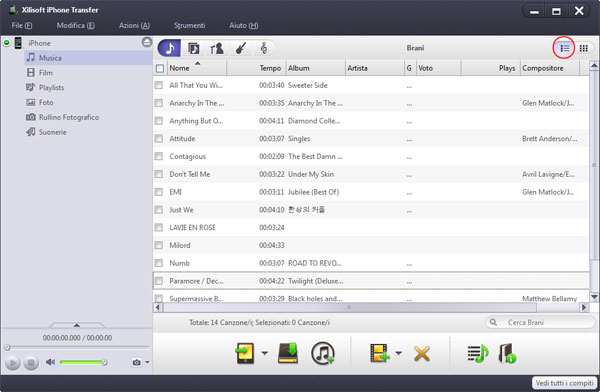Check the All That You Wi... song
Viewport: 600px width, 392px height.
coord(159,85)
